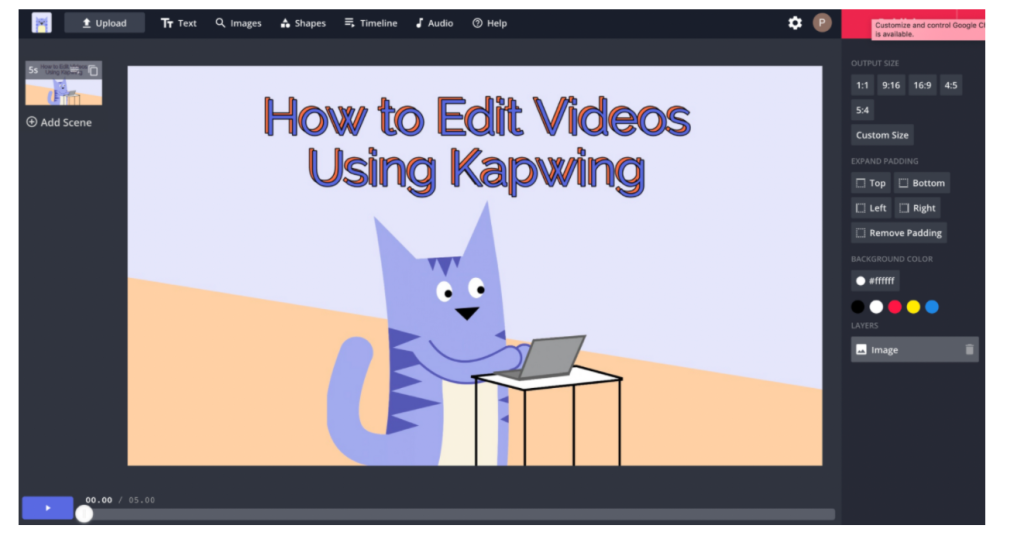Tick the Left padding checkbox
The height and width of the screenshot is (539, 1024).
(860, 208)
